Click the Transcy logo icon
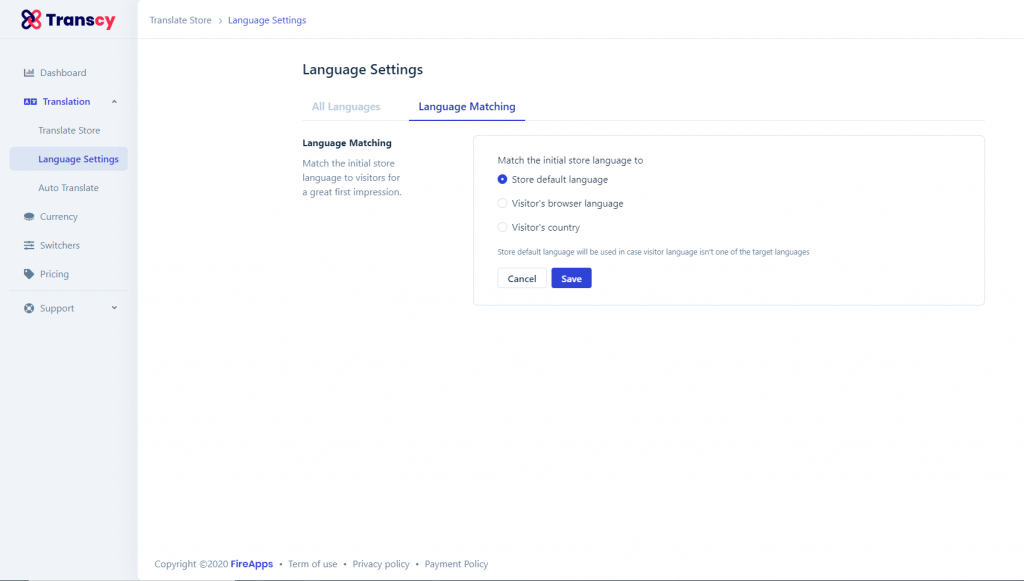Viewport: 1024px width, 581px height. (x=31, y=20)
